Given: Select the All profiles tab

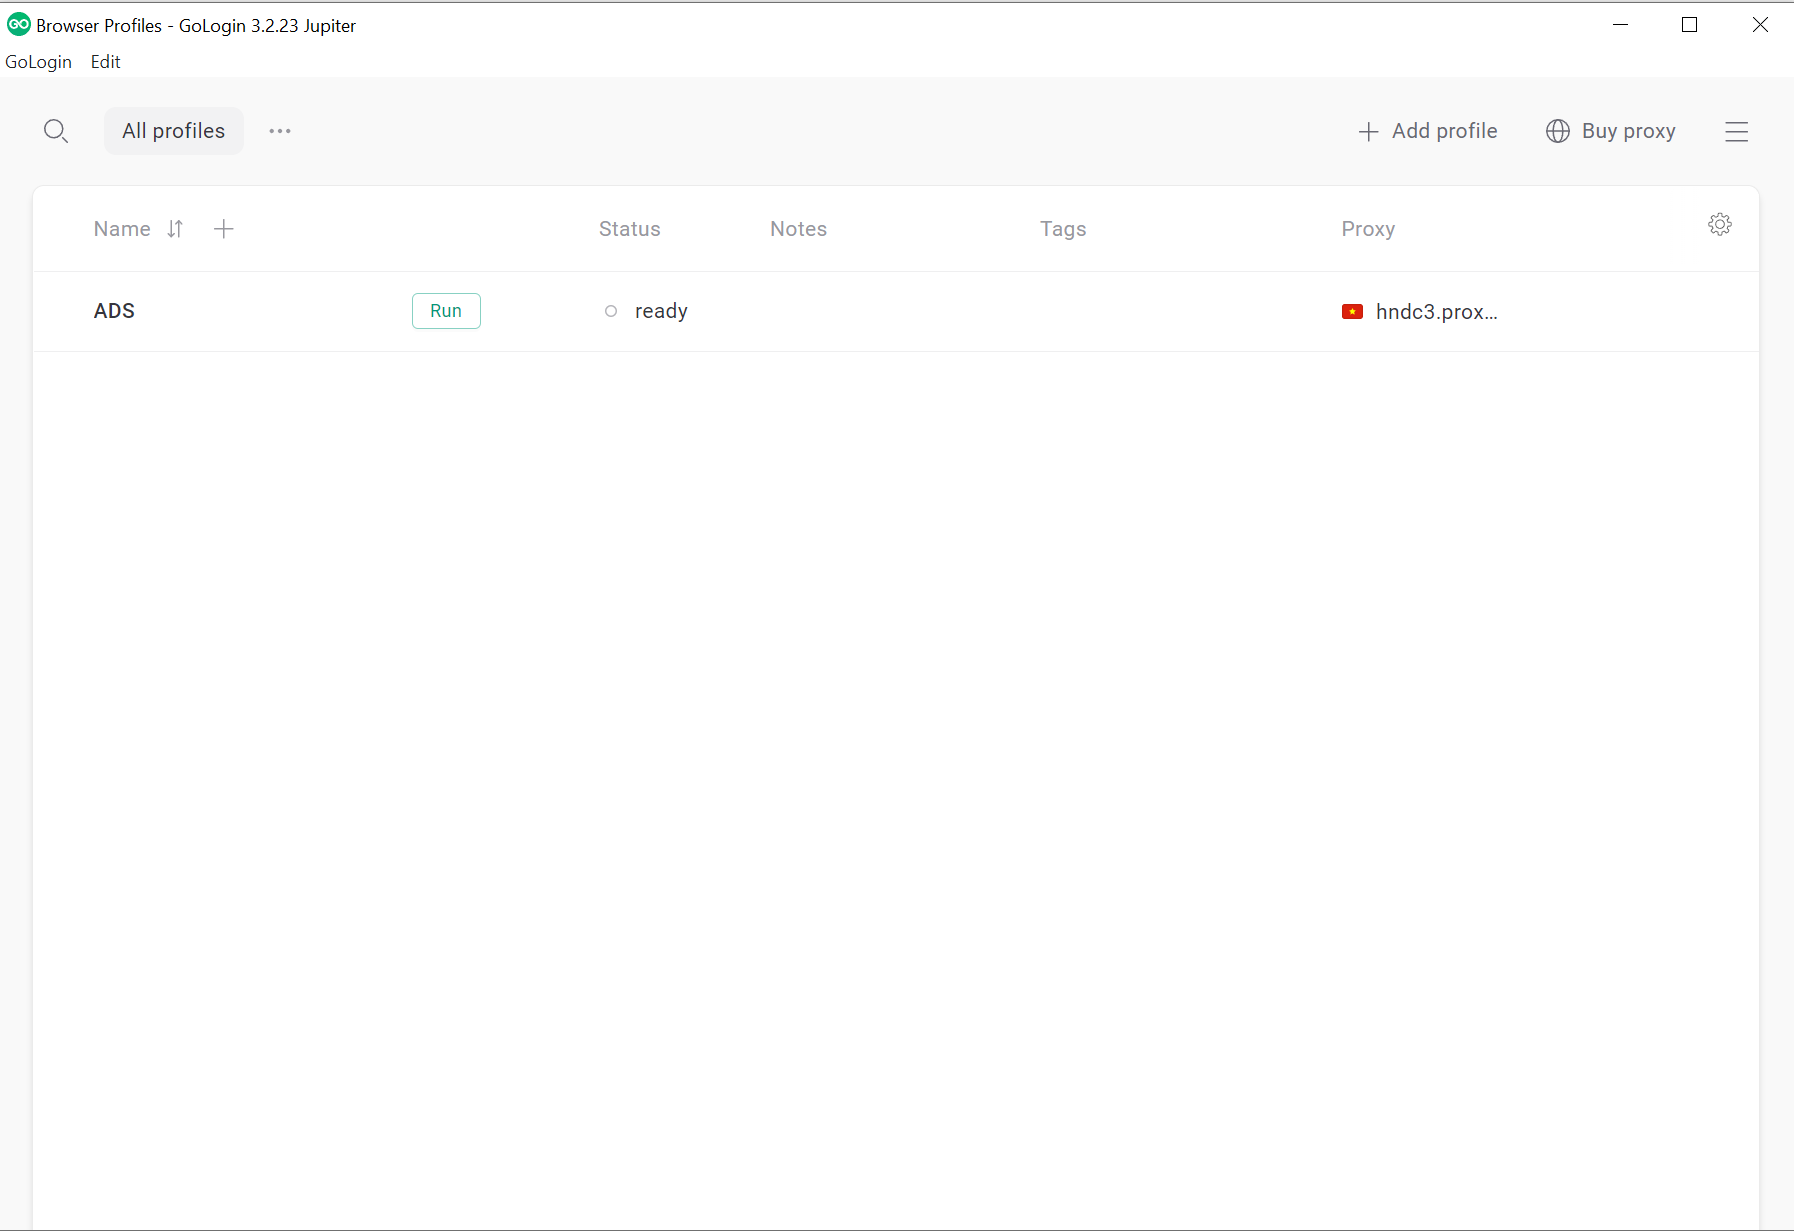Looking at the screenshot, I should (x=173, y=131).
